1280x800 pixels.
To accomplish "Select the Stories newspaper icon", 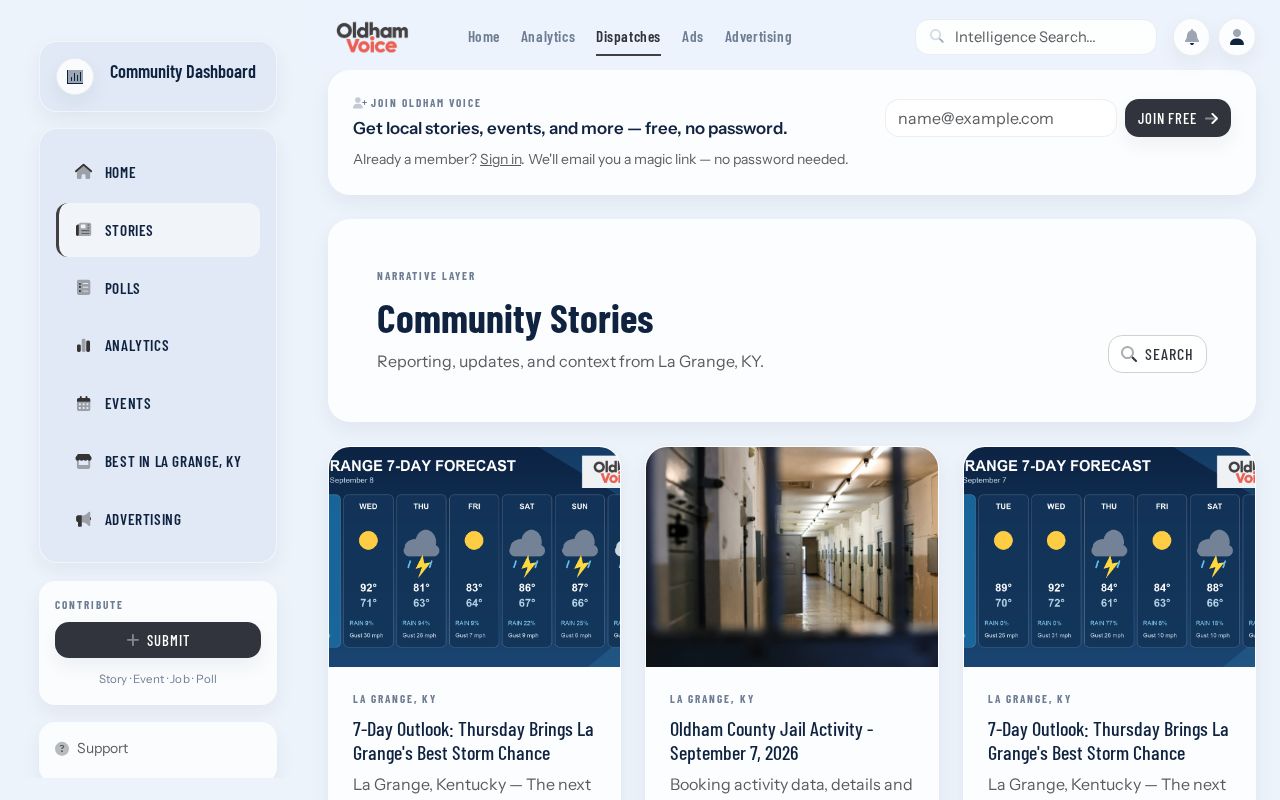I will point(84,229).
